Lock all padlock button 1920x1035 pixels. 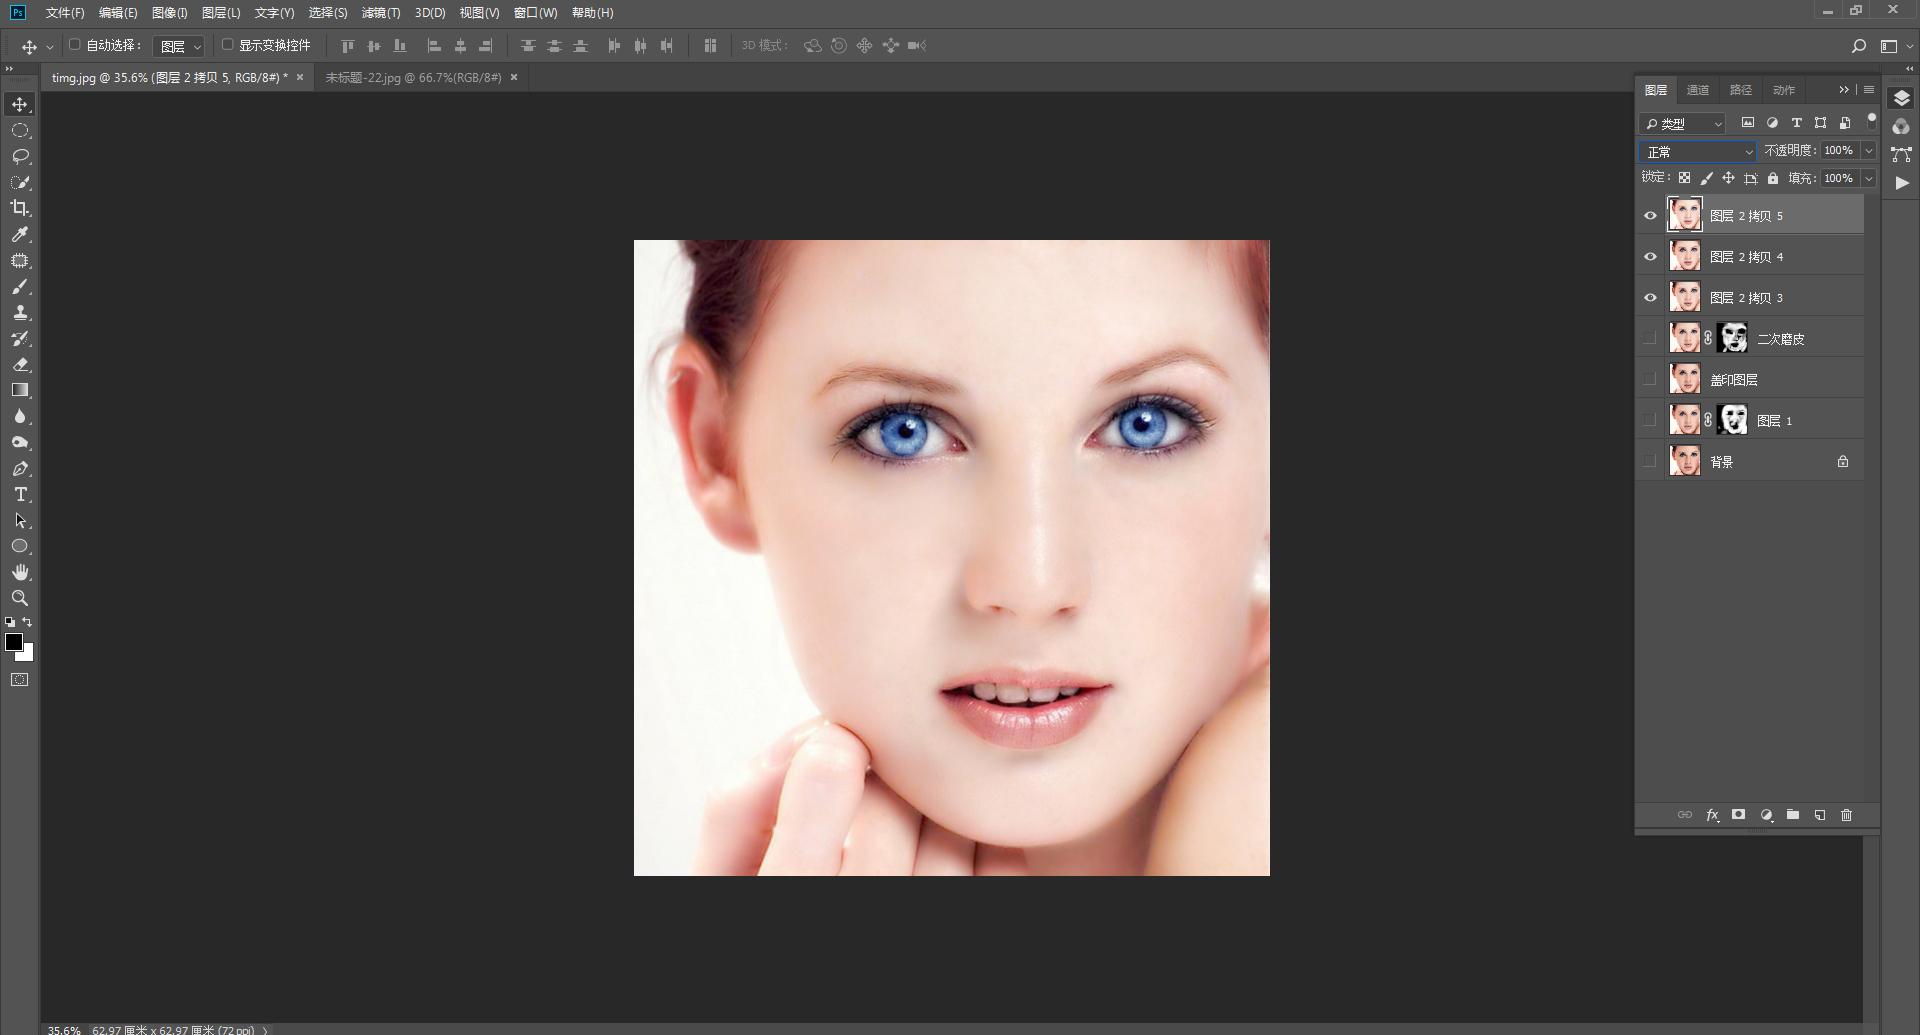pos(1773,179)
